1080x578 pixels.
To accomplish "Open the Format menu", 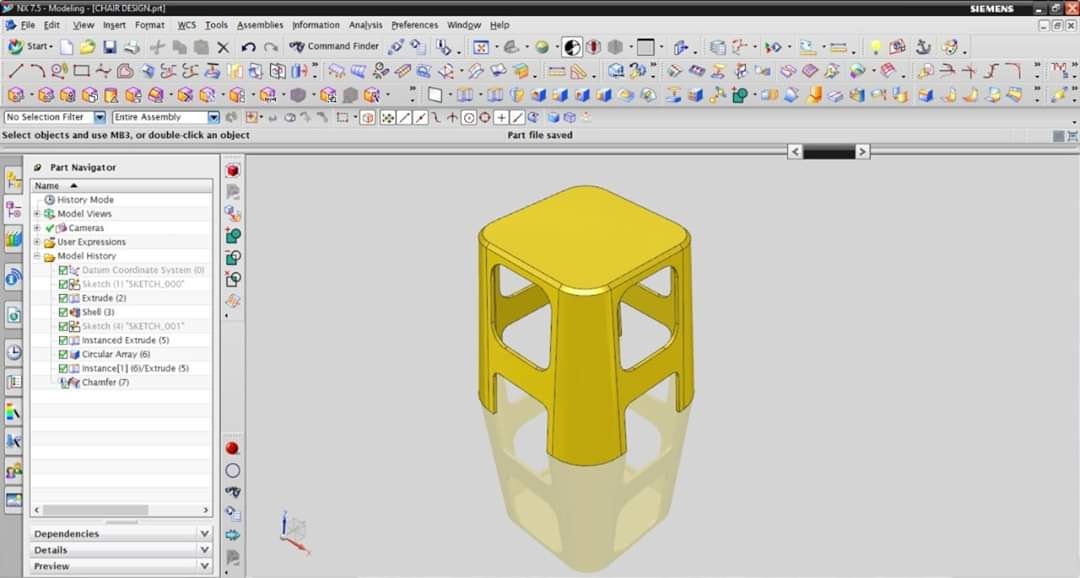I will [x=149, y=25].
